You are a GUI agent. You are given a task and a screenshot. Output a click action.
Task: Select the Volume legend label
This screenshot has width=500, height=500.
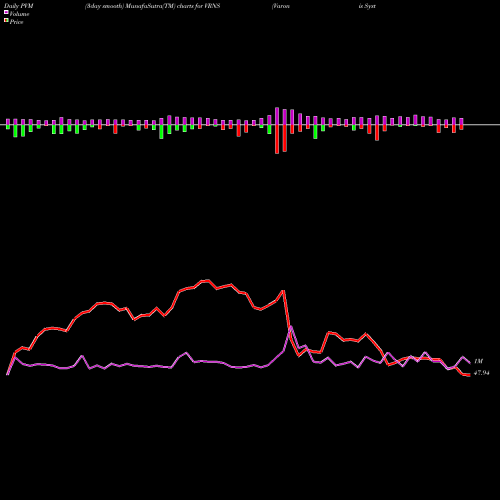click(19, 14)
